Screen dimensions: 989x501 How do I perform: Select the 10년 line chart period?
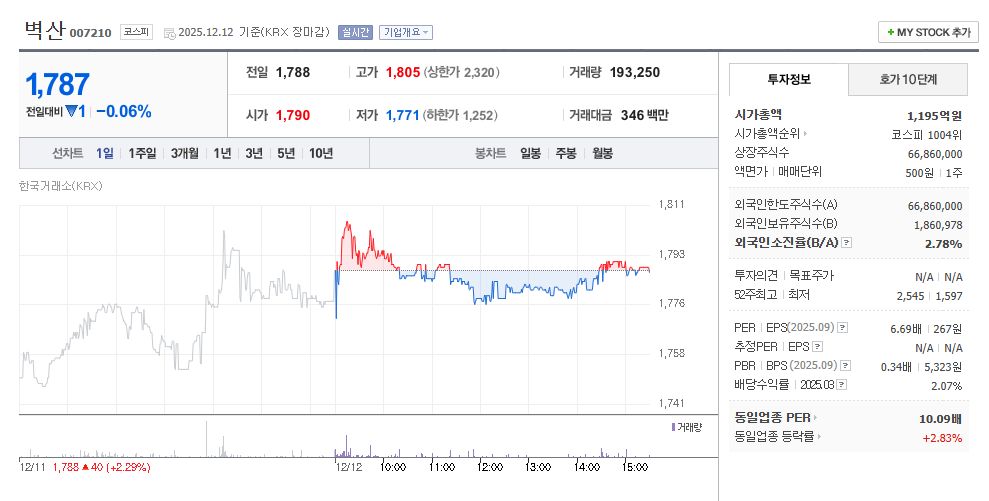pos(320,153)
